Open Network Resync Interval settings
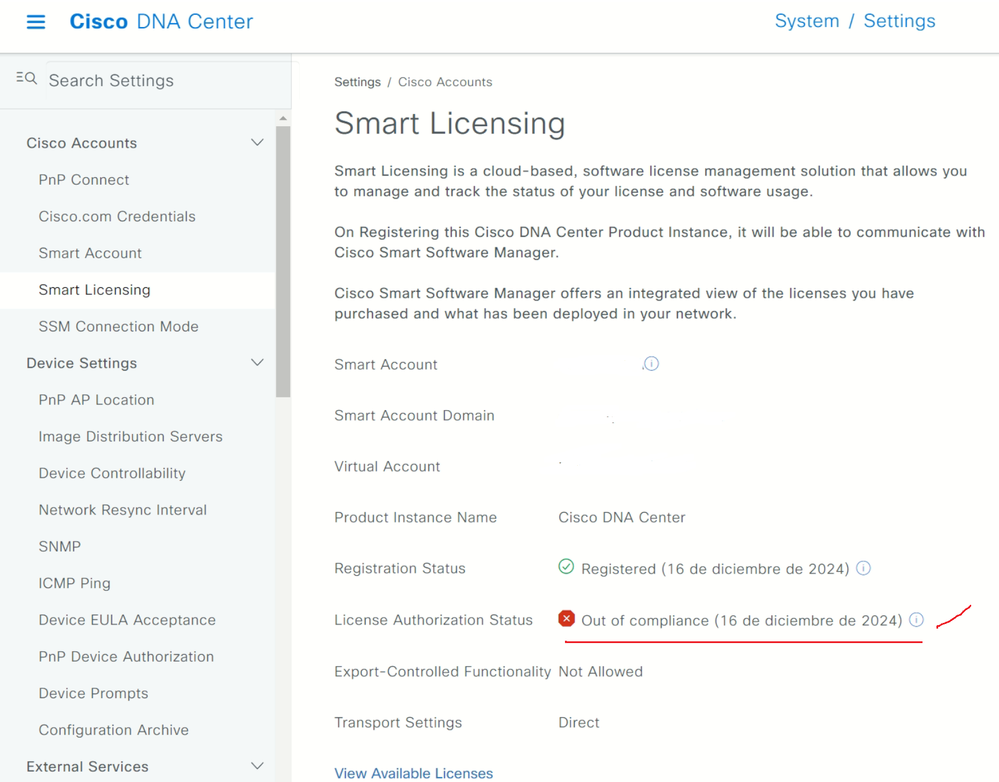Screen dimensions: 999x782 122,510
